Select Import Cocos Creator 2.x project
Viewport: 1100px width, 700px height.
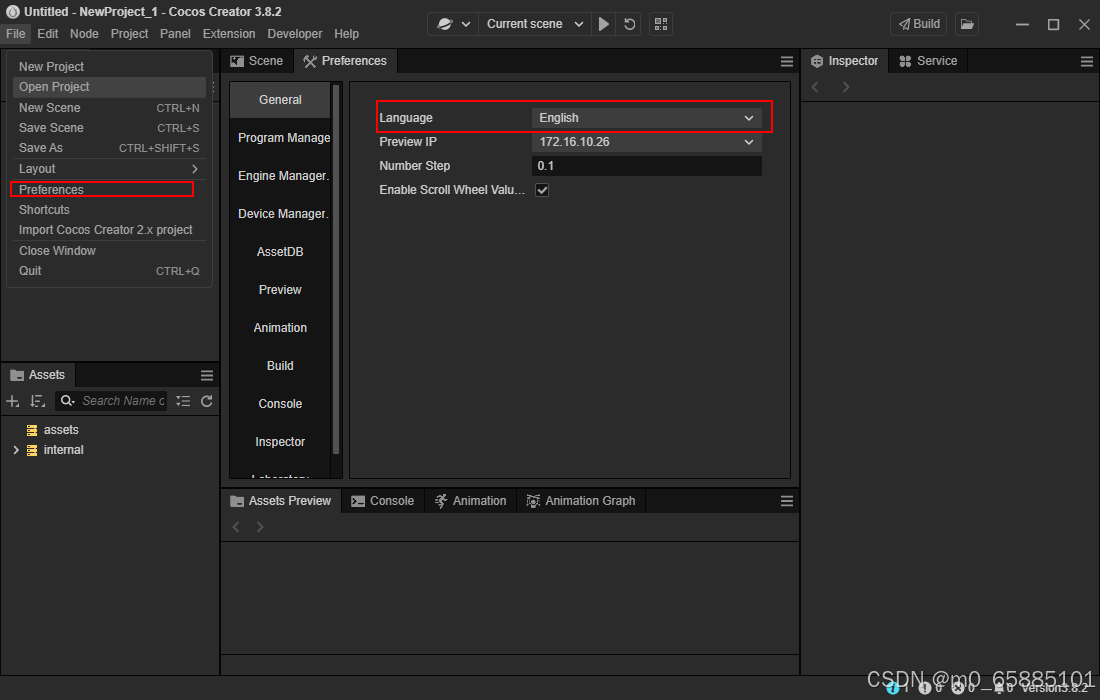point(109,230)
